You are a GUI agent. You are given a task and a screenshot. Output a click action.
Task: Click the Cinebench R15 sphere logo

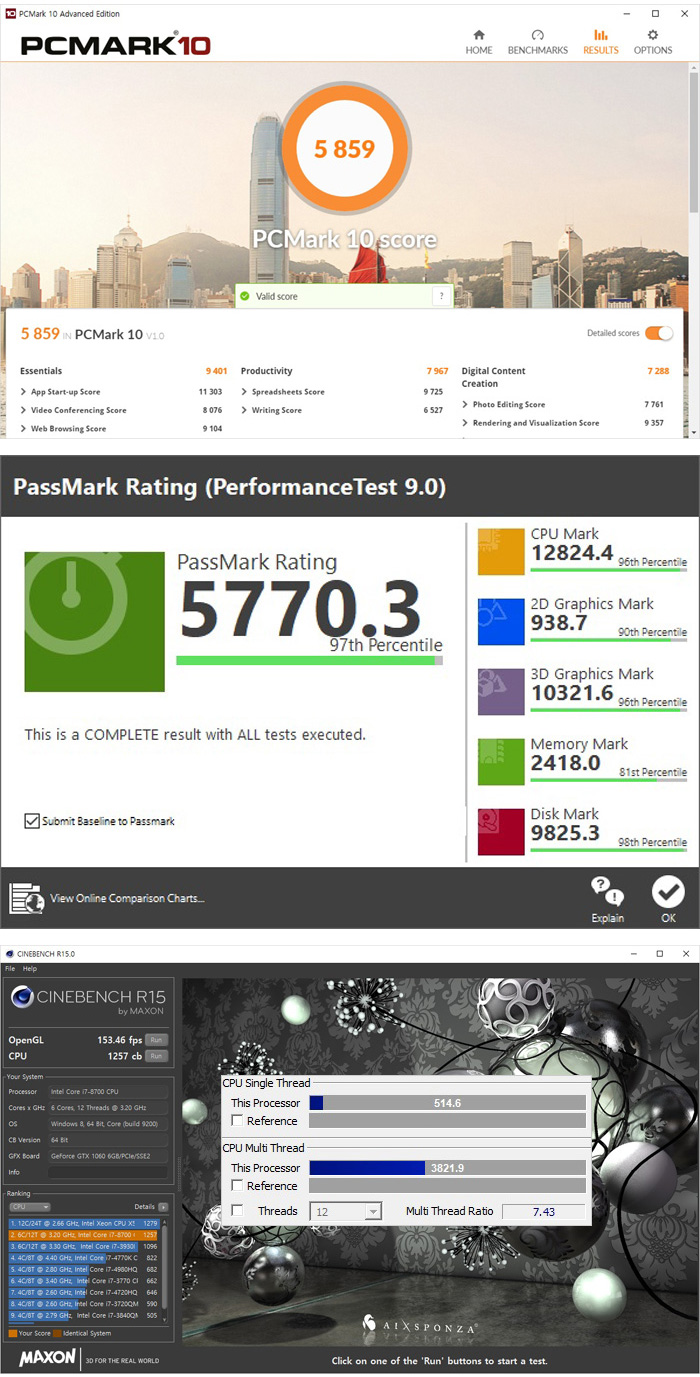[x=22, y=996]
